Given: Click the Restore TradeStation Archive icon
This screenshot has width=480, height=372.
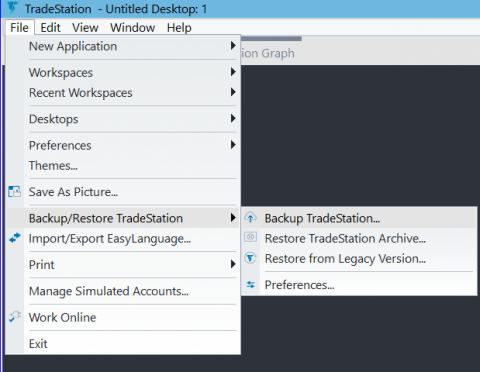Looking at the screenshot, I should pos(250,237).
